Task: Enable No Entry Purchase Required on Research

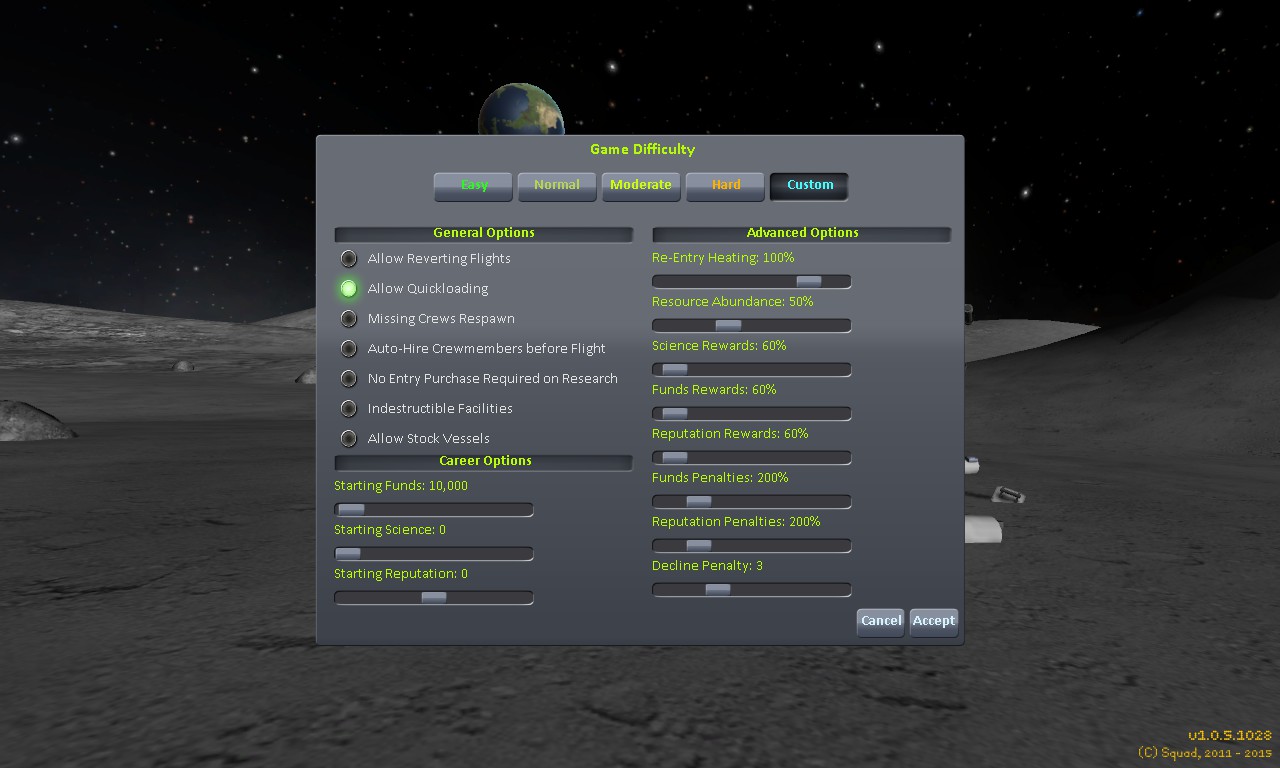Action: pyautogui.click(x=348, y=378)
